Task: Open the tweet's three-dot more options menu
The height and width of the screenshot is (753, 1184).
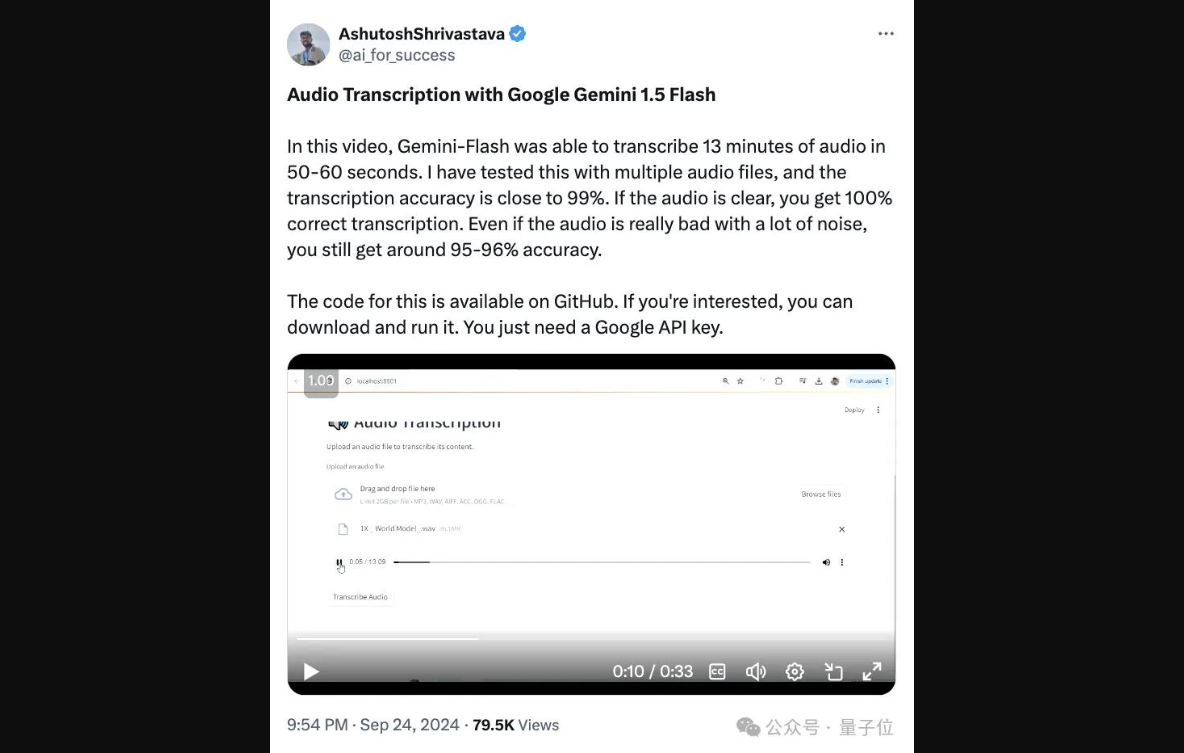Action: (x=886, y=33)
